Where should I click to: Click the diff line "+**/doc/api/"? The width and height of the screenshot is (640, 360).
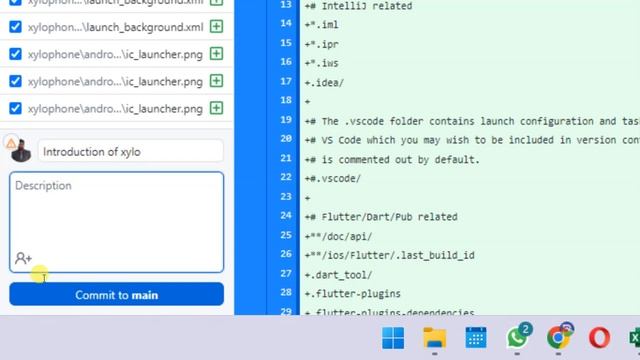click(339, 237)
